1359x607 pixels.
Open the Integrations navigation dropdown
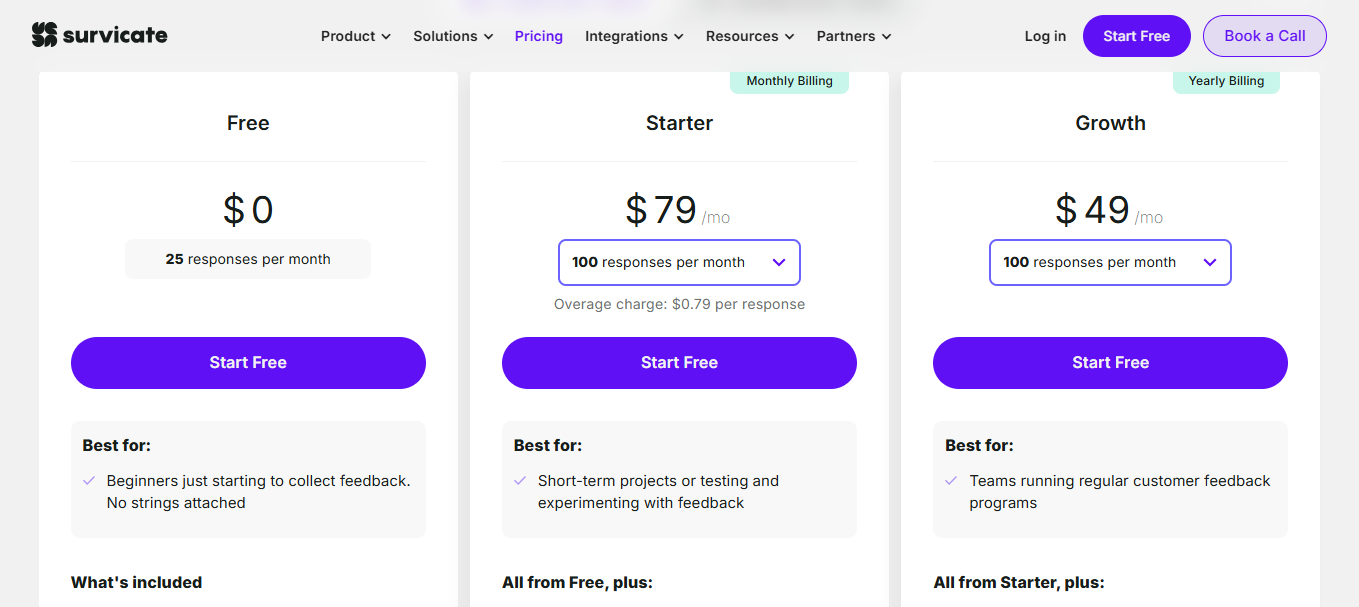[x=634, y=36]
